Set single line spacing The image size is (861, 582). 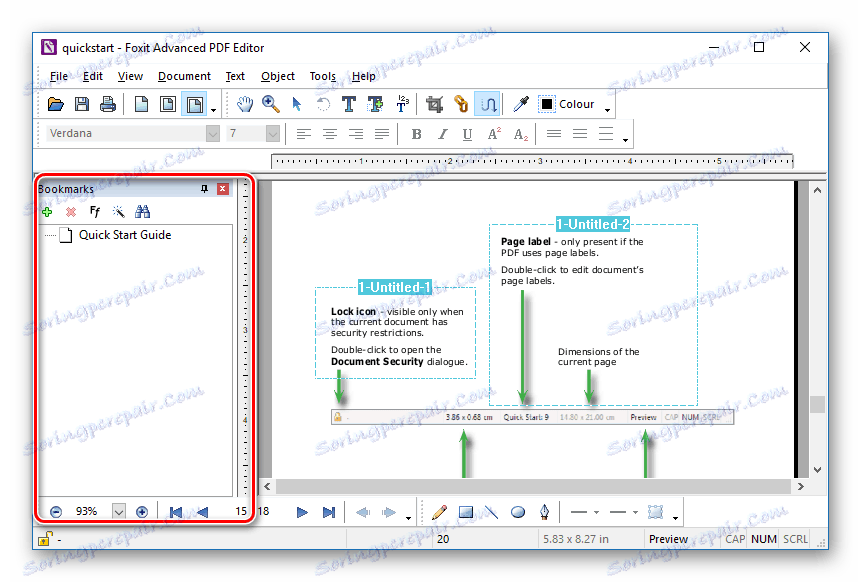point(554,133)
